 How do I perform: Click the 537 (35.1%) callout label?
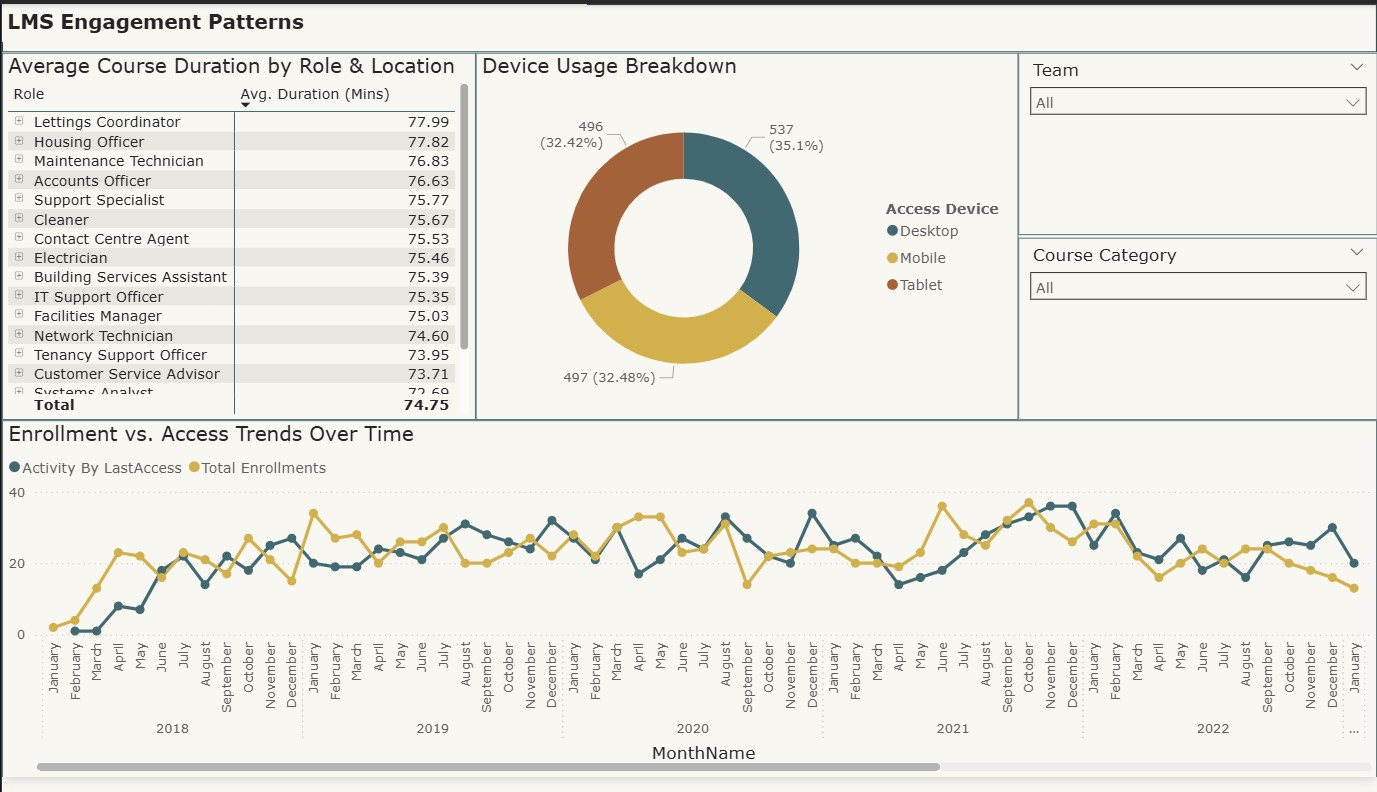(795, 135)
